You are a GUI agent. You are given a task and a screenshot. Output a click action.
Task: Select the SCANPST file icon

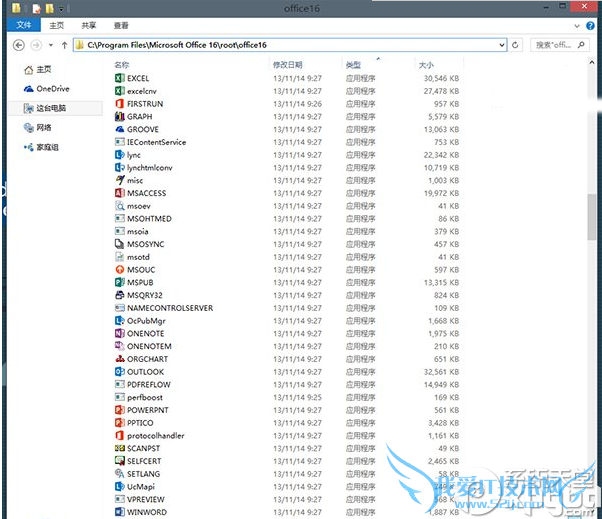click(120, 448)
